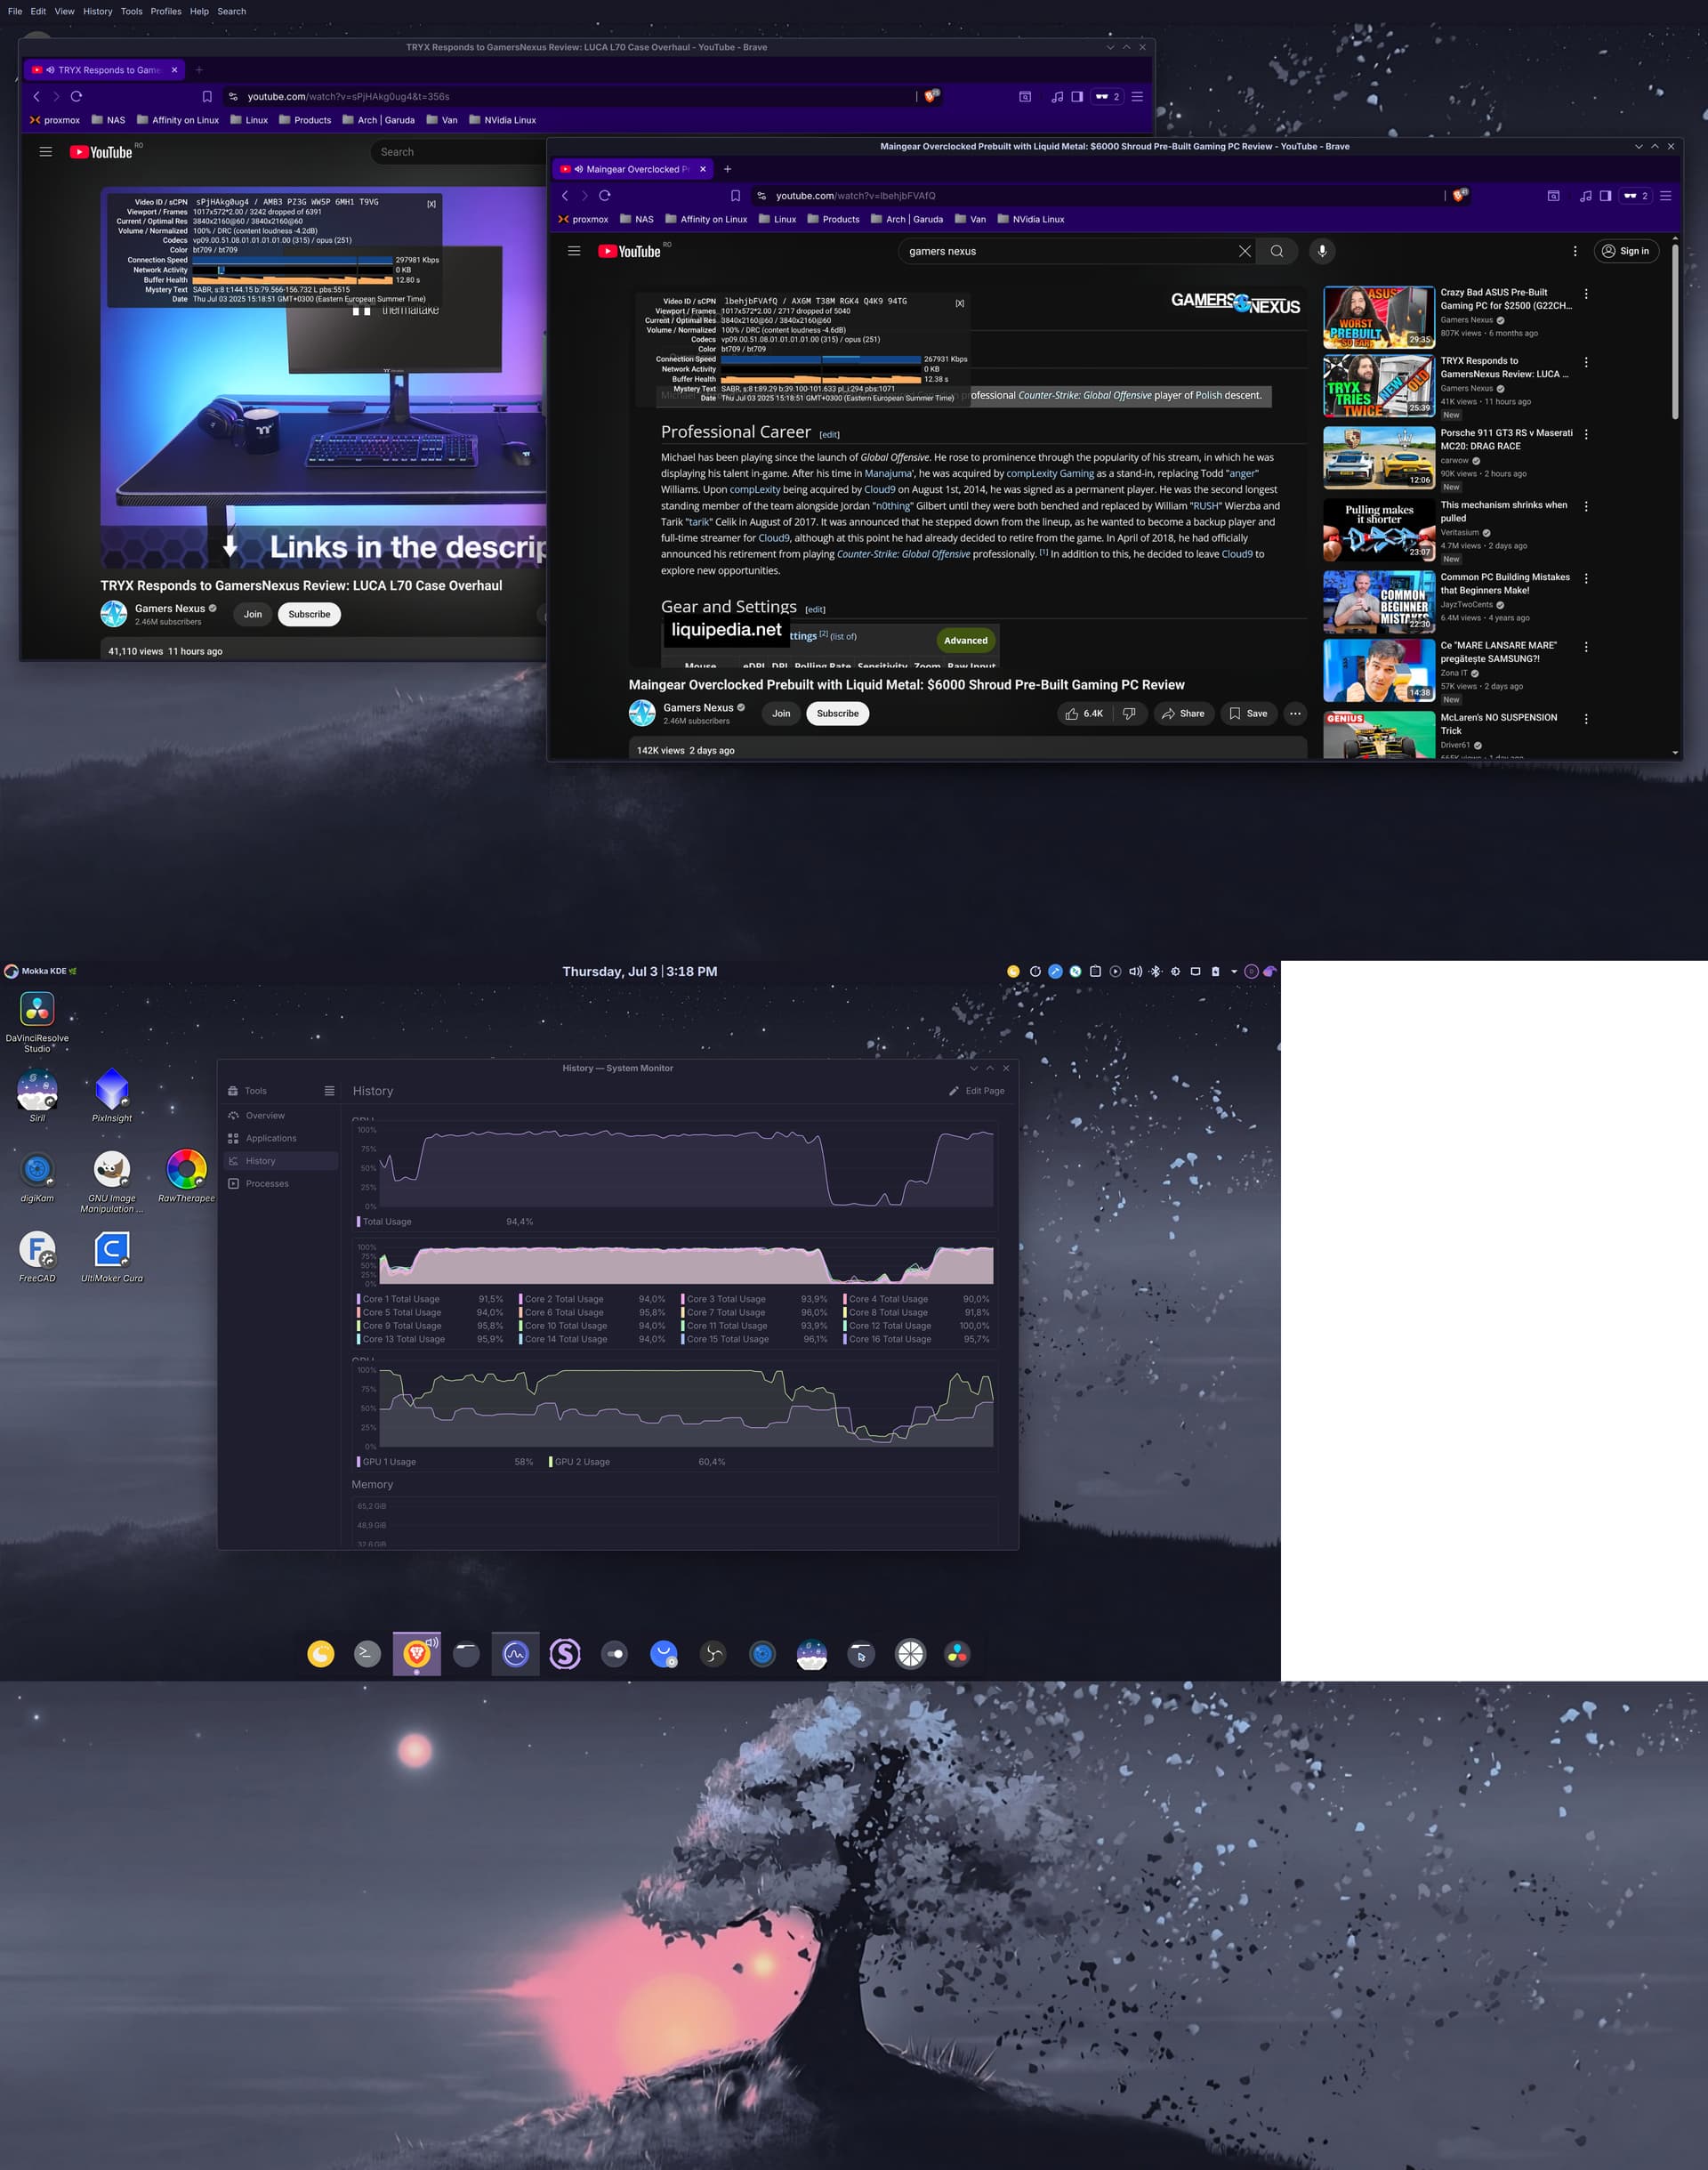Close stats for nerds overlay in TRYX video
Image resolution: width=1708 pixels, height=2170 pixels.
click(431, 204)
